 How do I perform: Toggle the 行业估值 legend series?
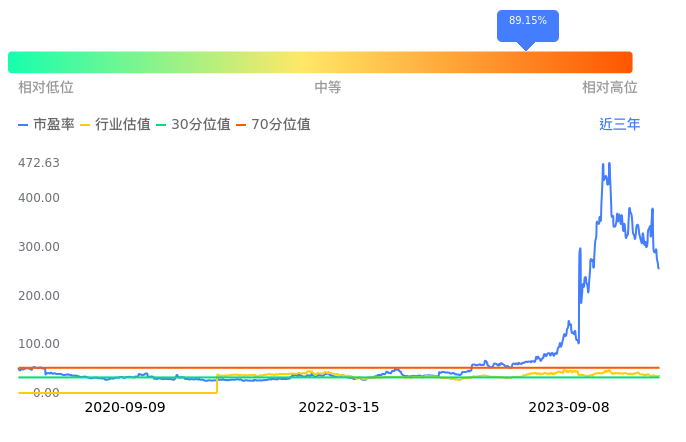click(115, 125)
